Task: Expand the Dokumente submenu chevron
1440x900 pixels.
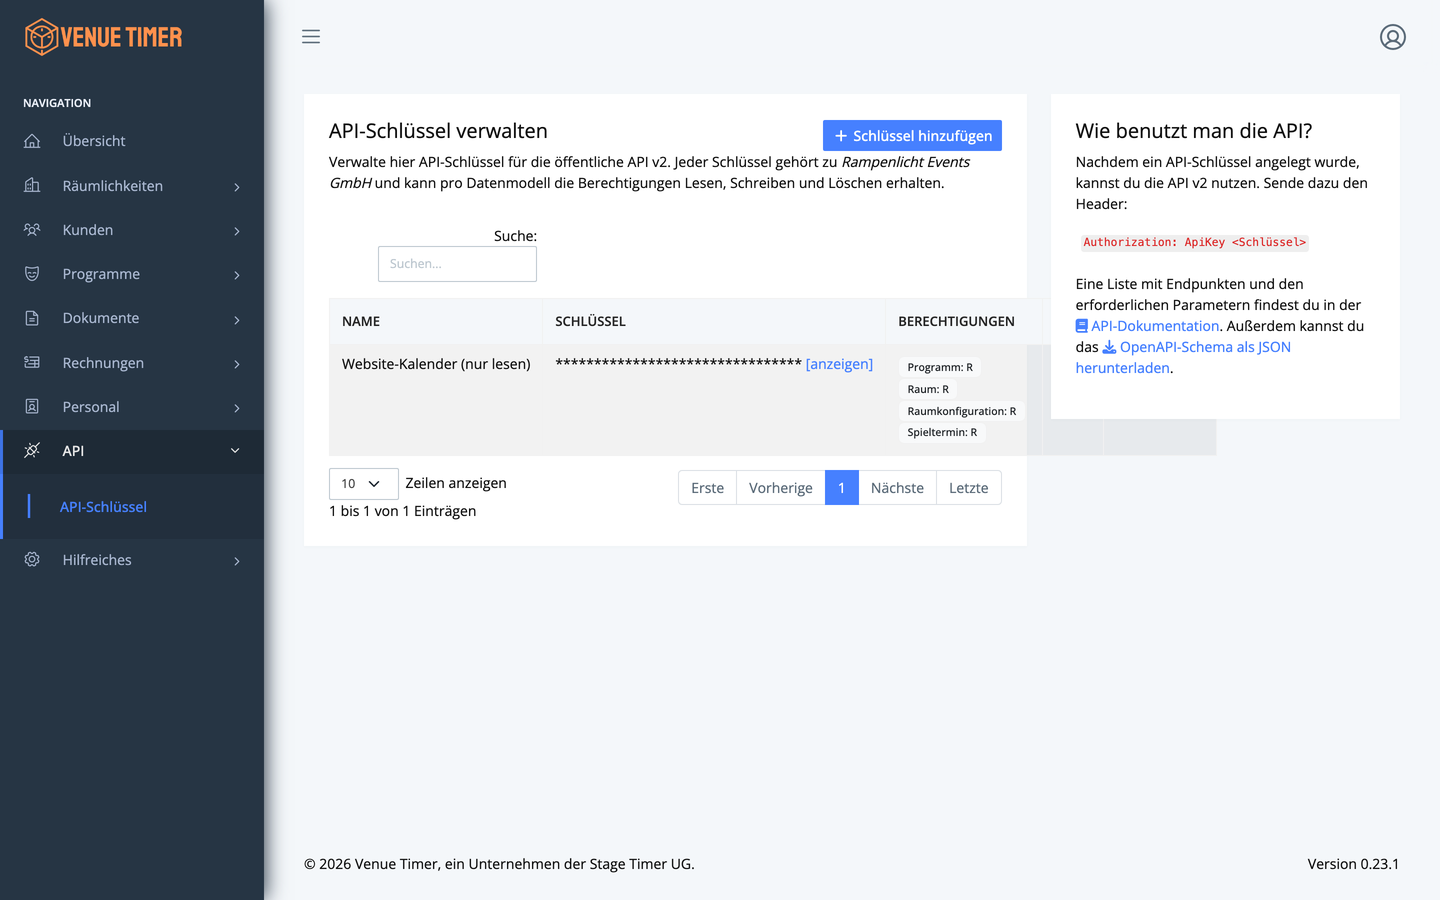Action: click(237, 320)
